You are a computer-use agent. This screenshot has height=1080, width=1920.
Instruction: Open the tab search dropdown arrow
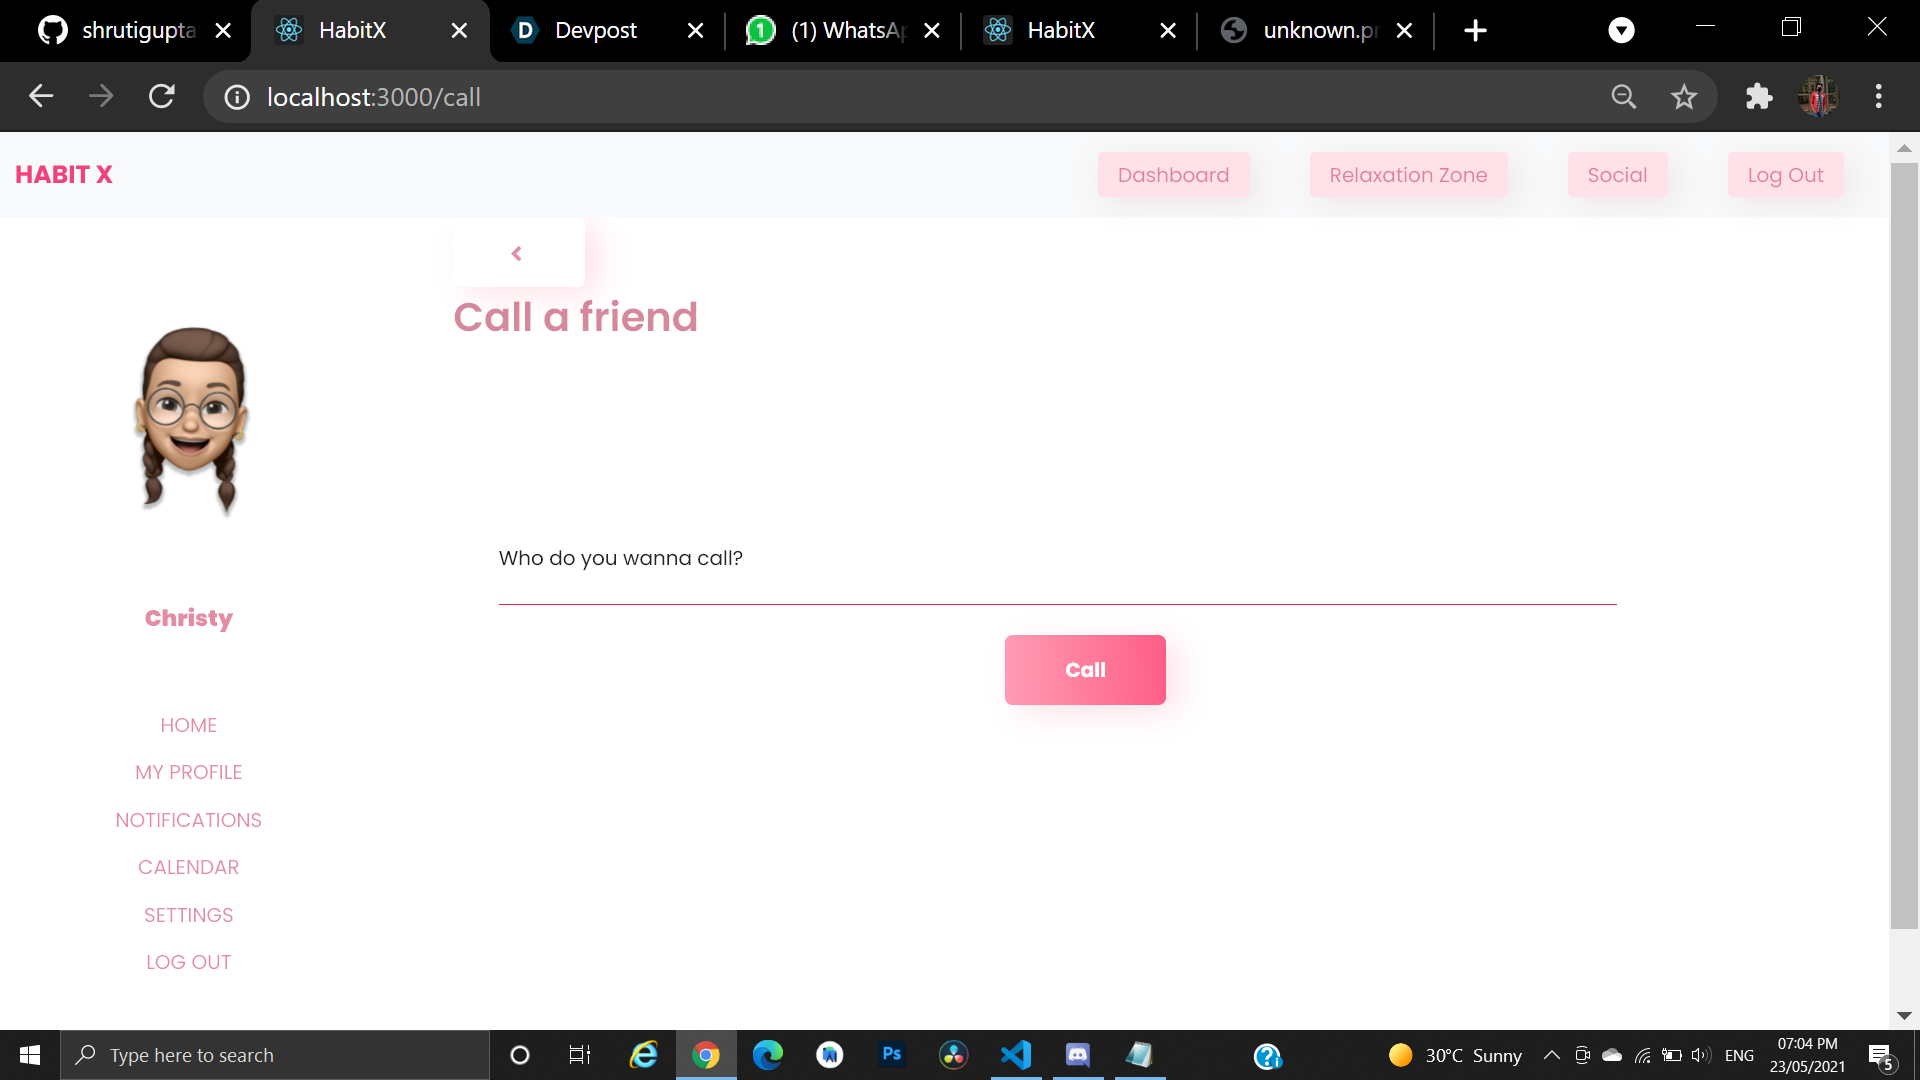point(1621,30)
